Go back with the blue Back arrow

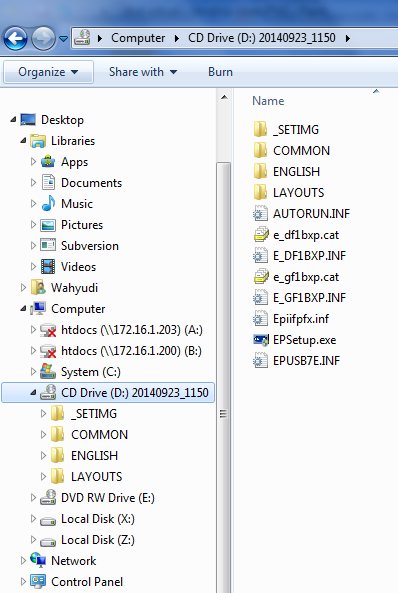(15, 38)
